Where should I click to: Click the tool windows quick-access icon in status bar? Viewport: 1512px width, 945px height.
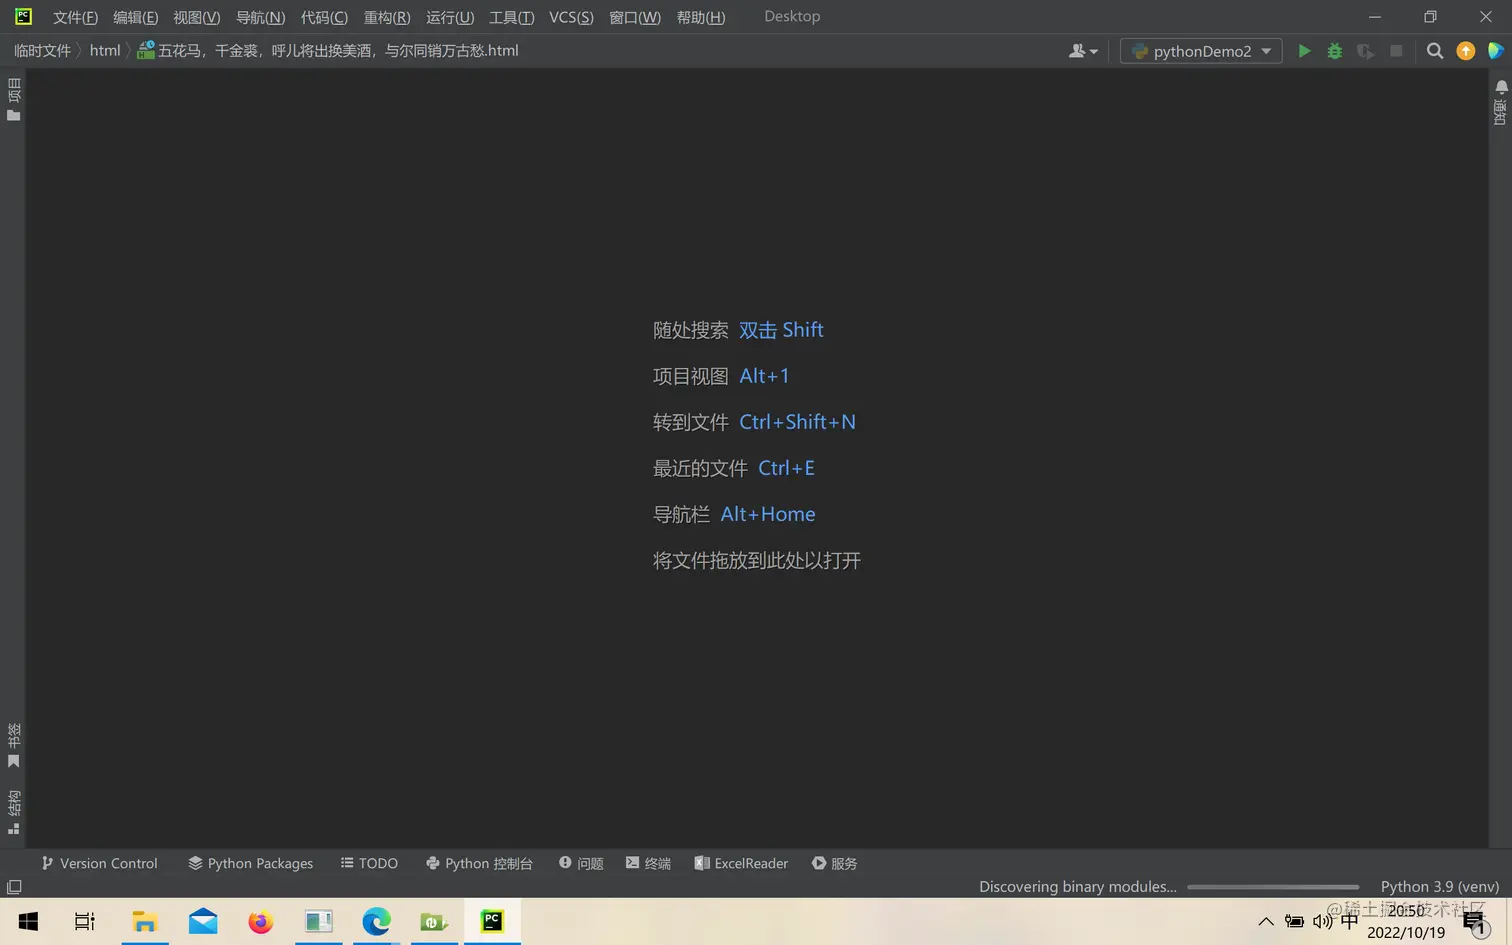[x=14, y=887]
